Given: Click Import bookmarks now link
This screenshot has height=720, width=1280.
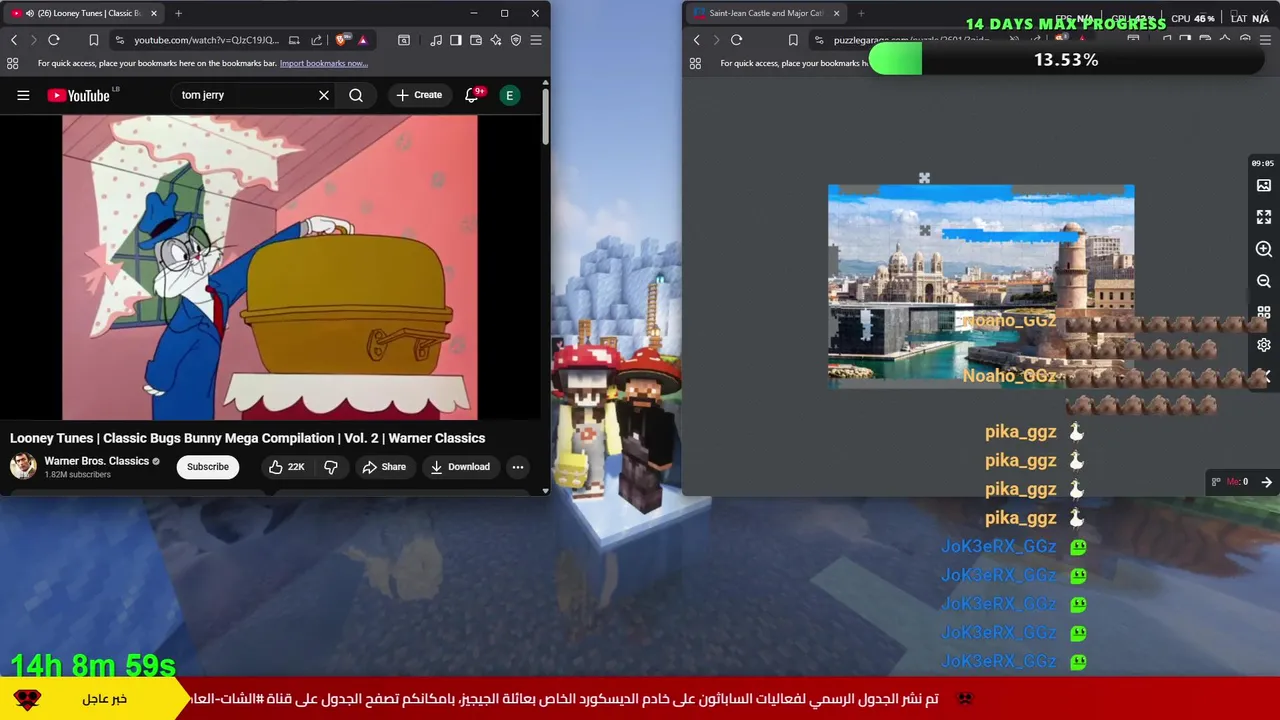Looking at the screenshot, I should 324,63.
